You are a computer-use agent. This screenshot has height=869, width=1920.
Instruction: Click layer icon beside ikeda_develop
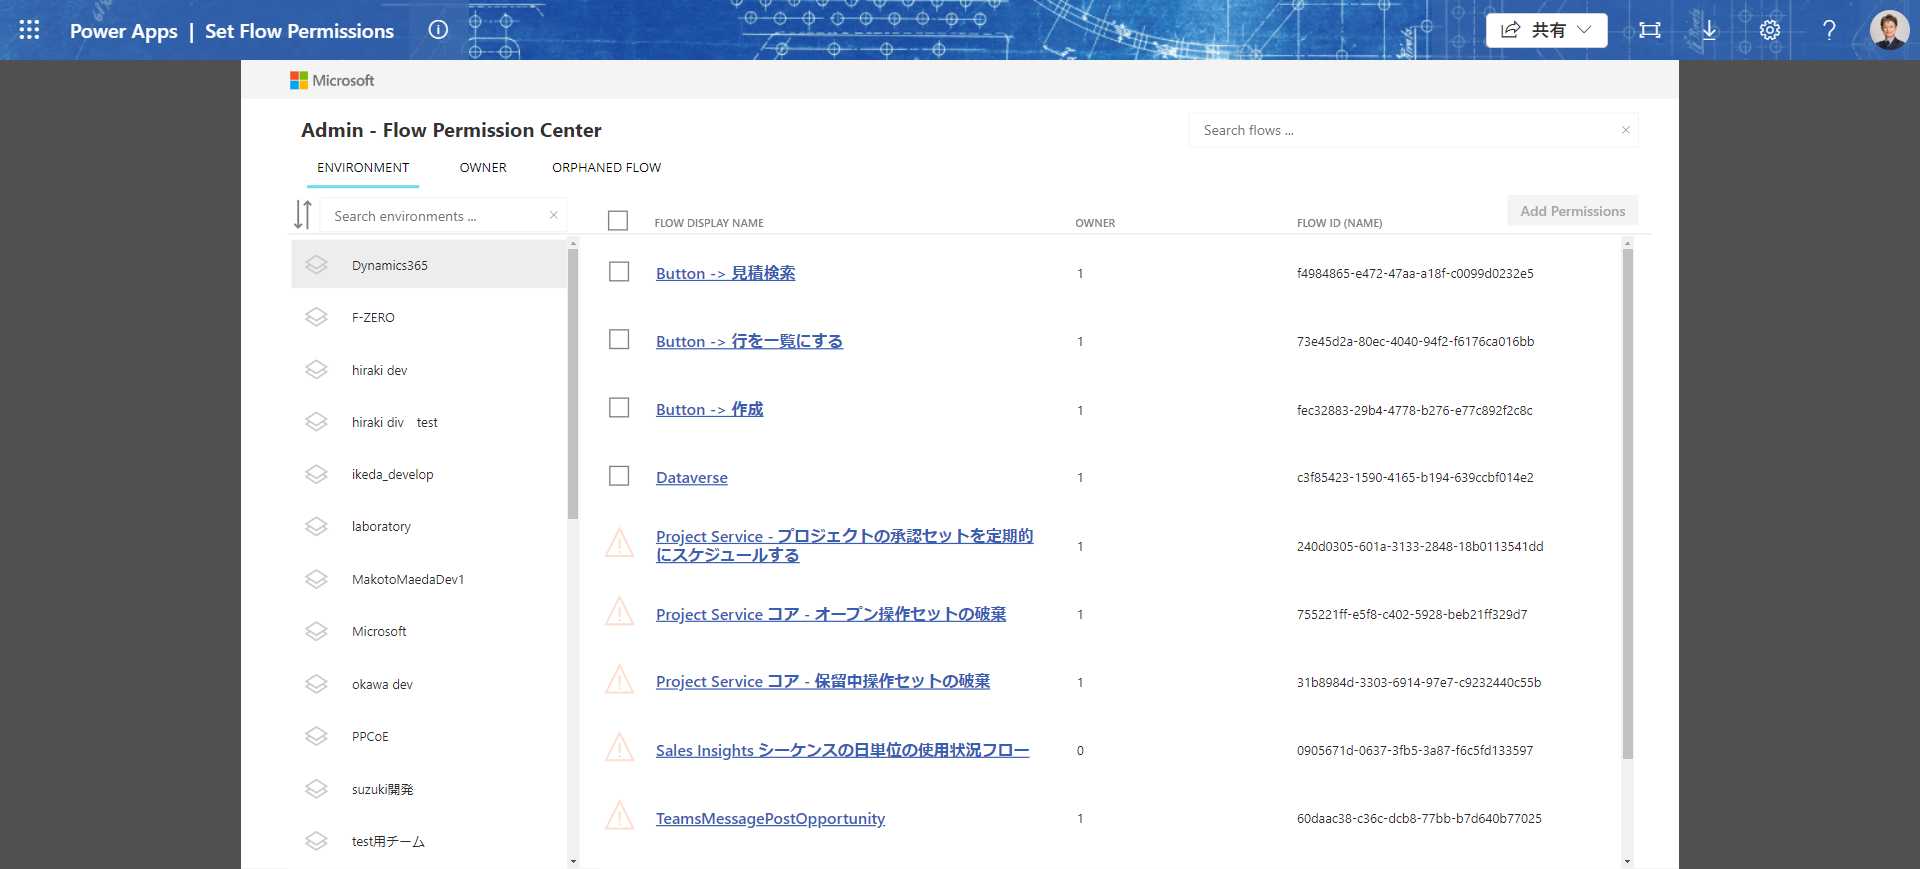click(x=317, y=474)
